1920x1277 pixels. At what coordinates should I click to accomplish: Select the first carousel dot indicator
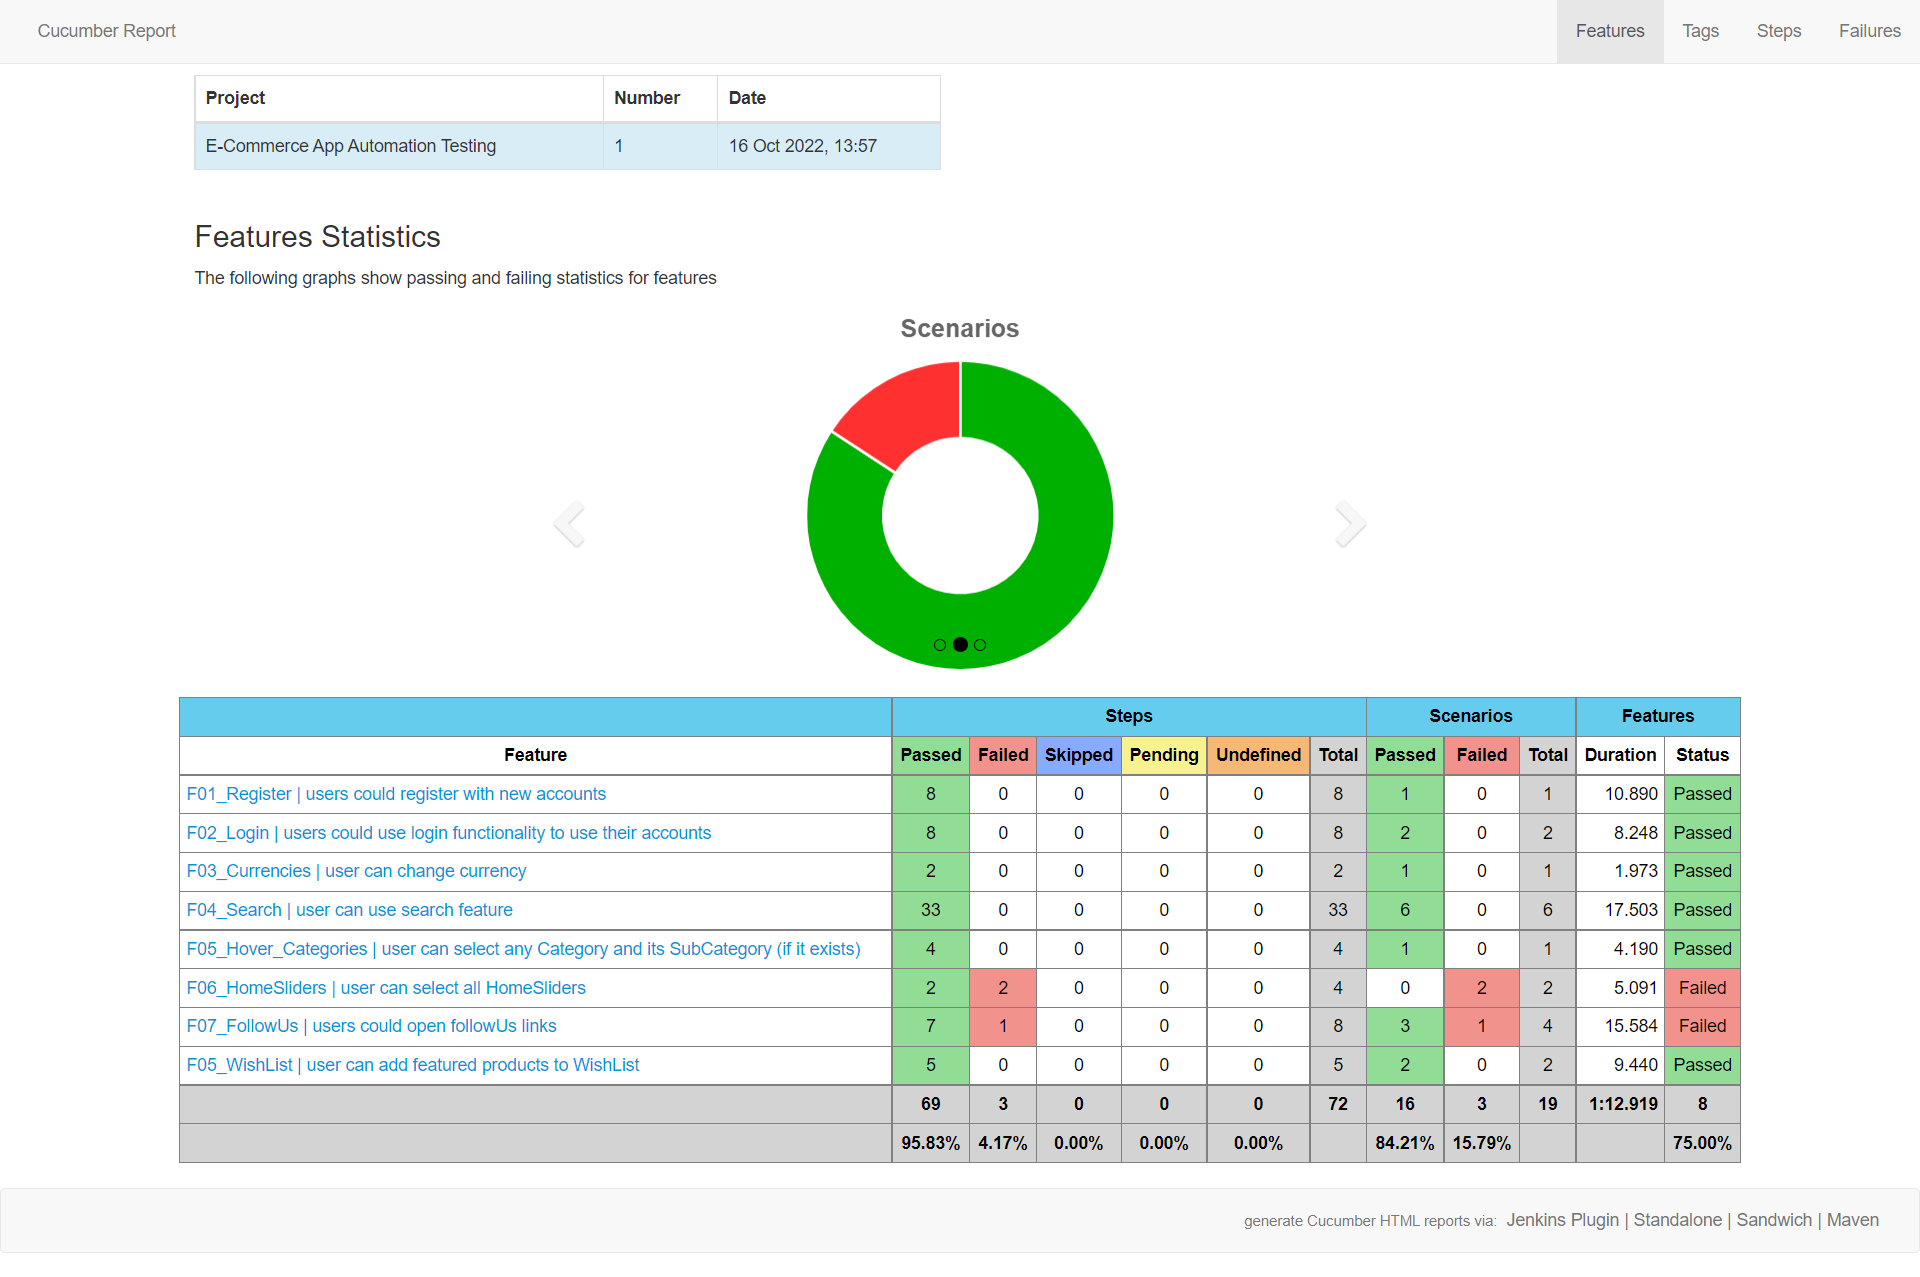click(x=940, y=645)
